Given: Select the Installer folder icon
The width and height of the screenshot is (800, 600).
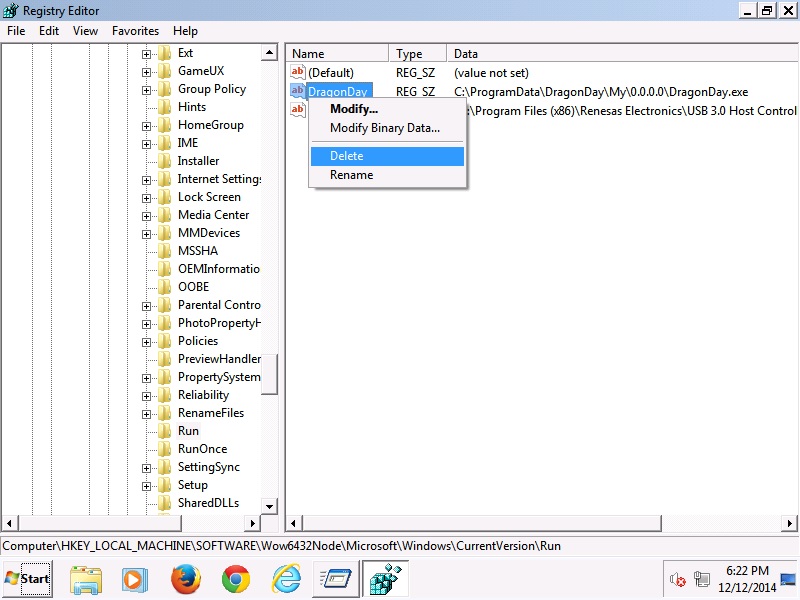Looking at the screenshot, I should tap(165, 161).
